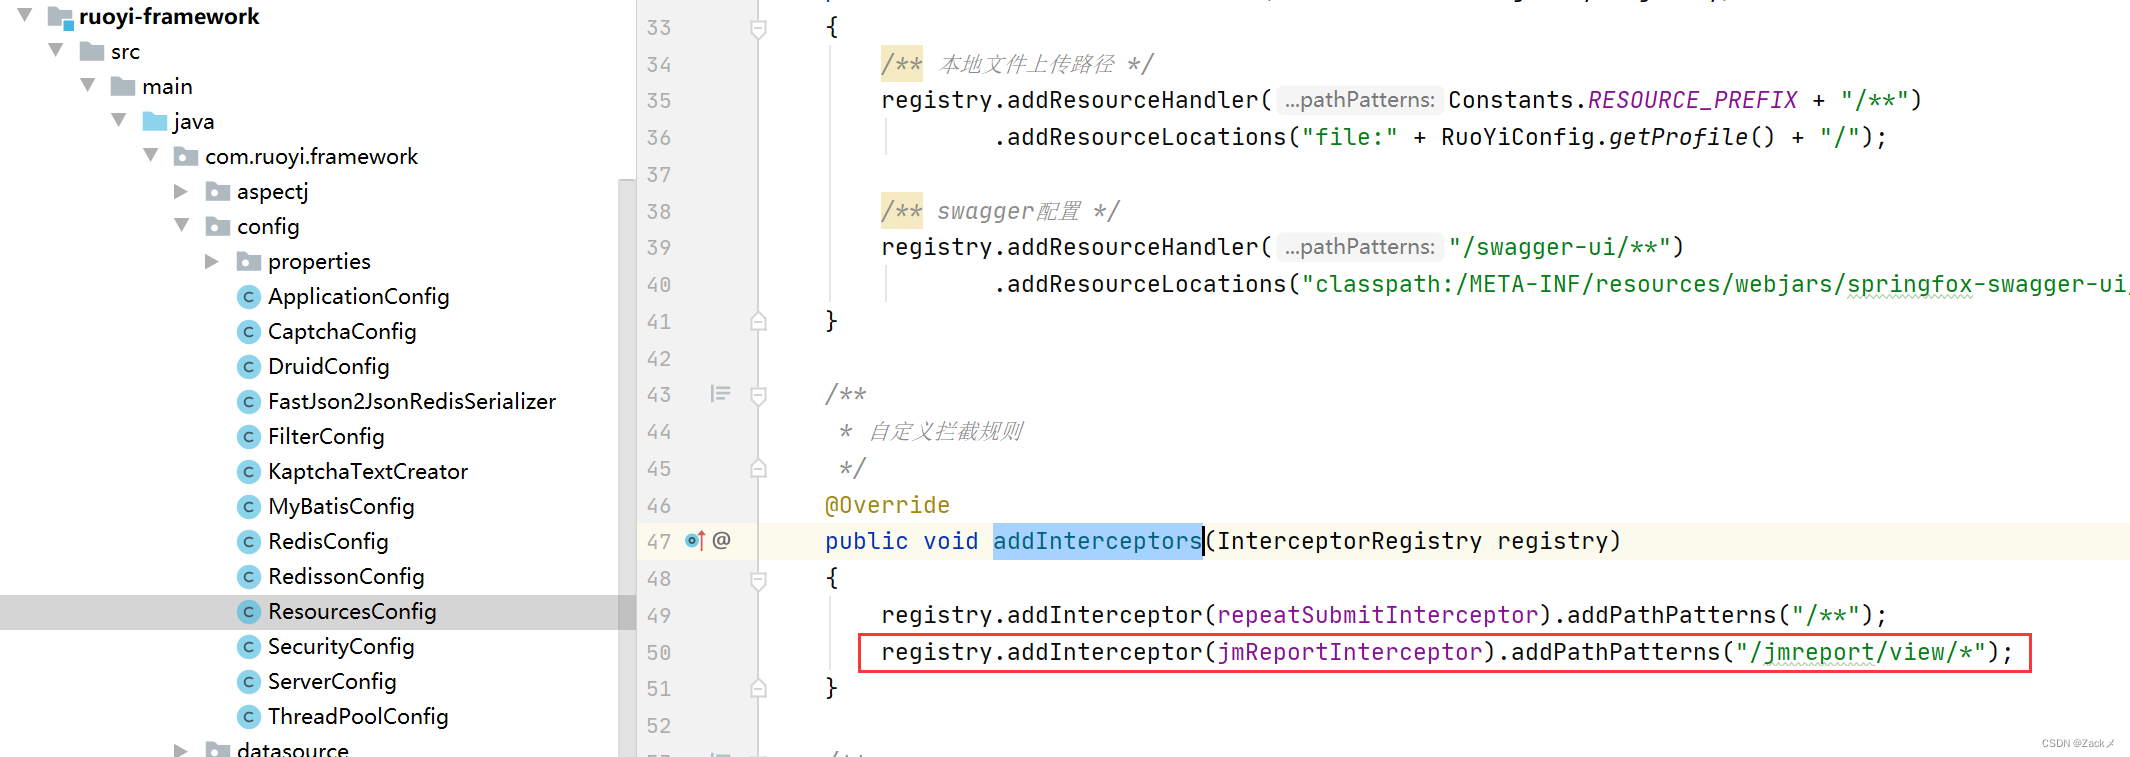Click the getProfile() method call
This screenshot has height=757, width=2130.
click(x=1692, y=137)
